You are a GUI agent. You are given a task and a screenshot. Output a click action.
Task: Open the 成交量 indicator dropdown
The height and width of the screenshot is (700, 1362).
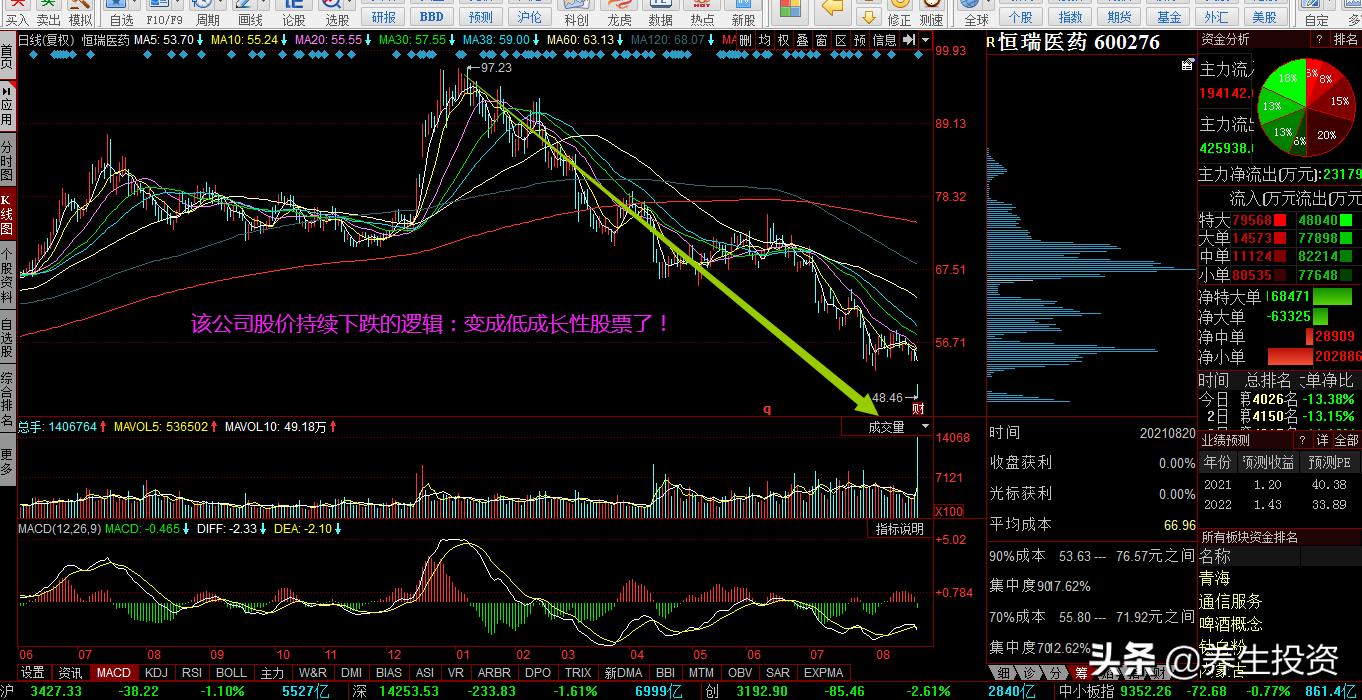pyautogui.click(x=885, y=425)
